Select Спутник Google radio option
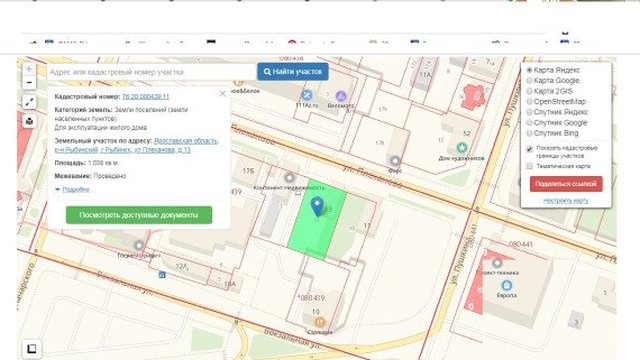This screenshot has width=640, height=360. [529, 122]
